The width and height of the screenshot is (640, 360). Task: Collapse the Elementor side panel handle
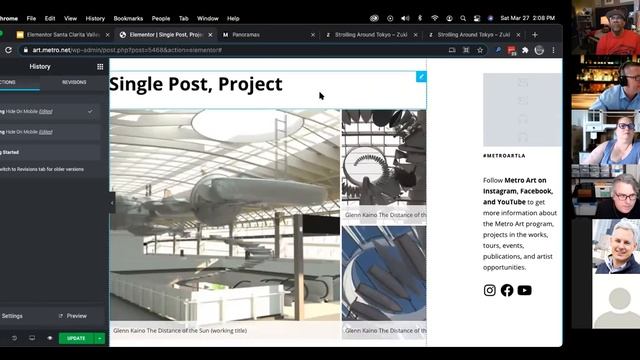pyautogui.click(x=112, y=203)
